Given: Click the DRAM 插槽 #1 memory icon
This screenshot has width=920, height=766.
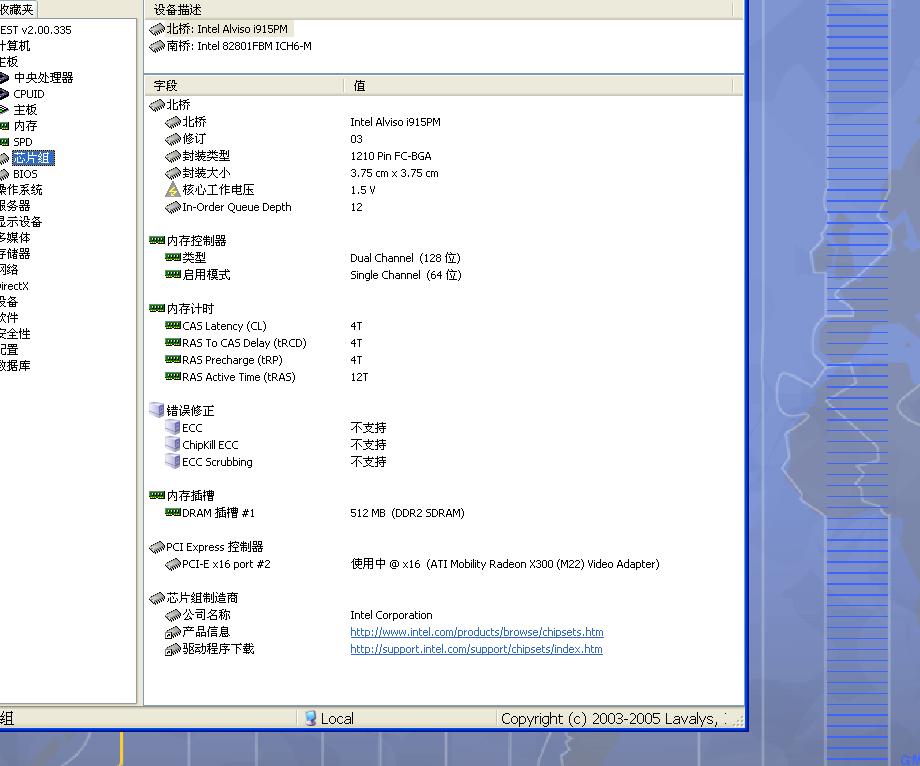Looking at the screenshot, I should (x=173, y=513).
